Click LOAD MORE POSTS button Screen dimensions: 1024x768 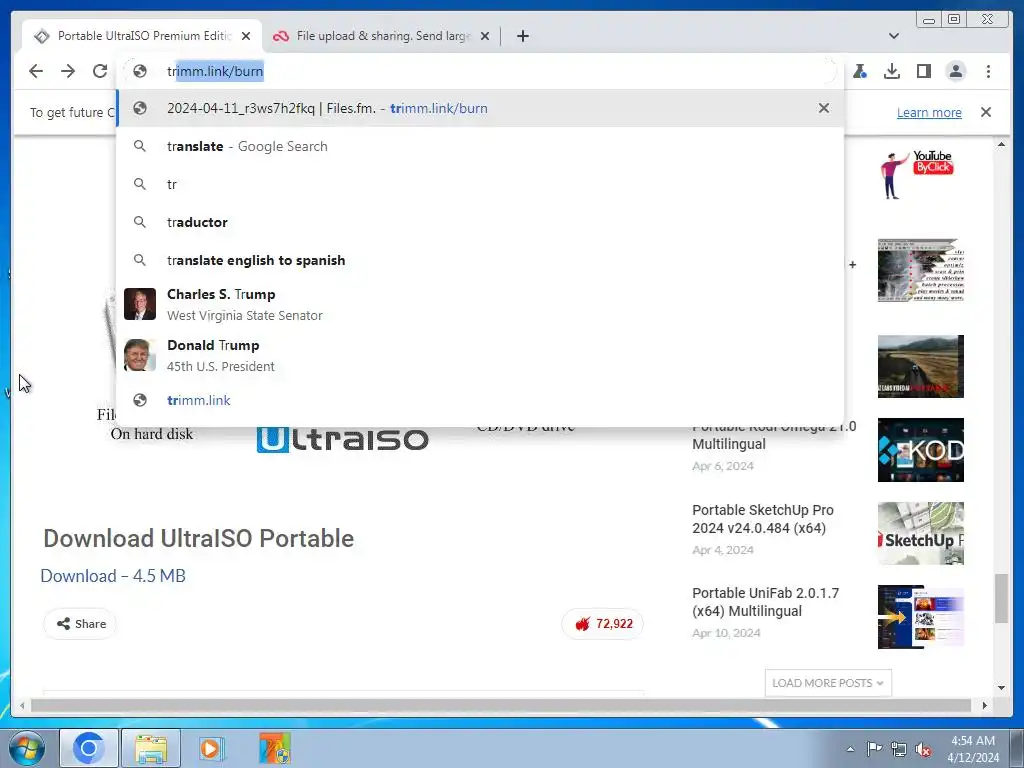tap(828, 682)
